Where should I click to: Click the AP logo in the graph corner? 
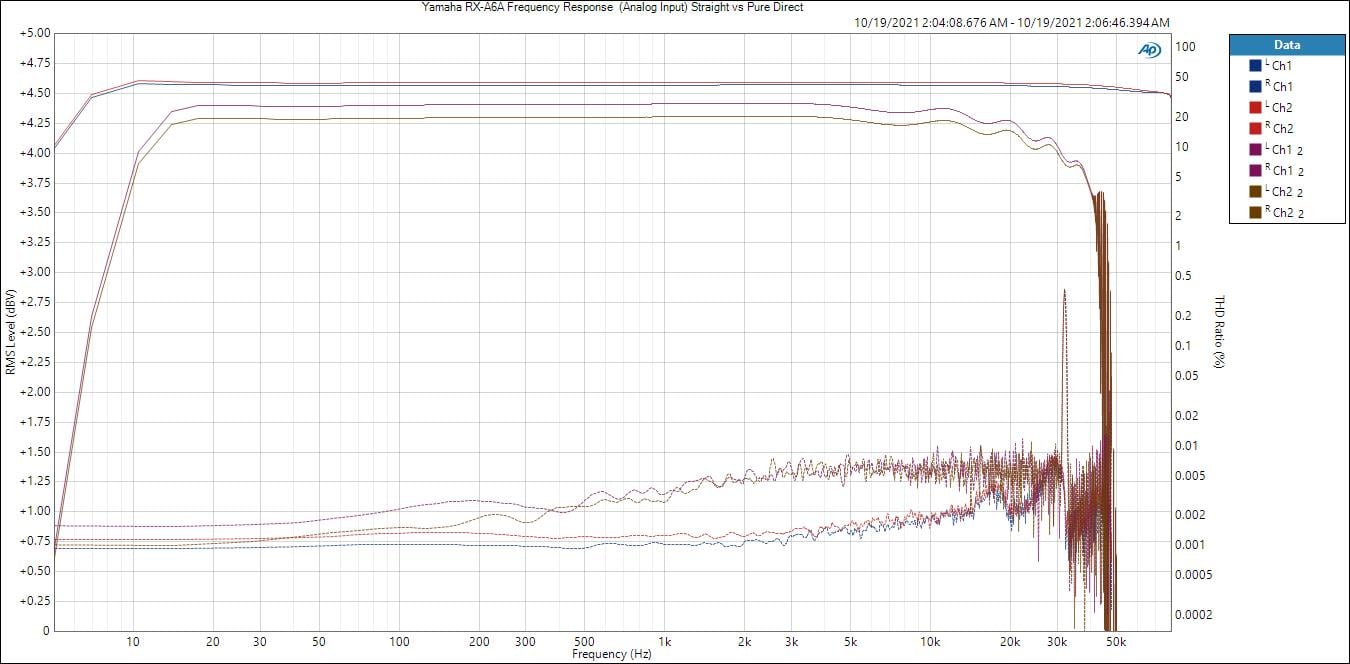point(1149,50)
